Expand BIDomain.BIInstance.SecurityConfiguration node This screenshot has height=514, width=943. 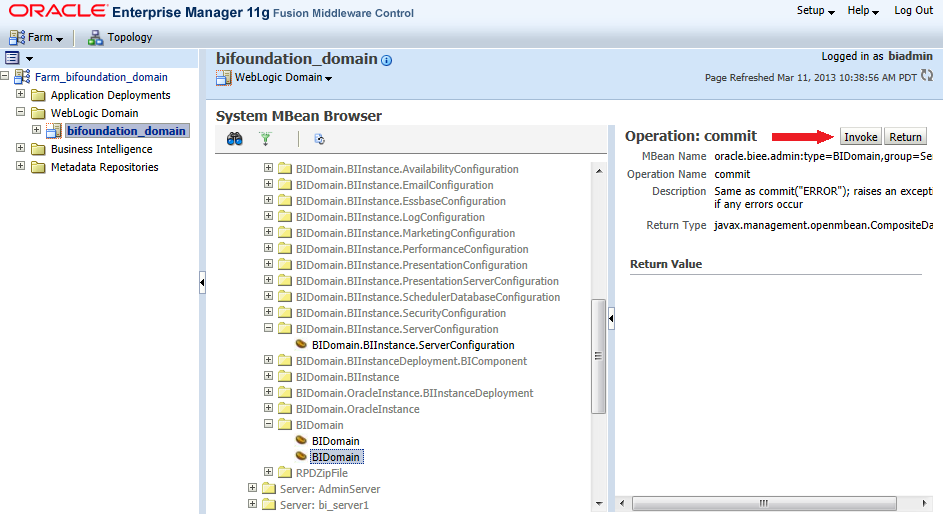tap(268, 312)
